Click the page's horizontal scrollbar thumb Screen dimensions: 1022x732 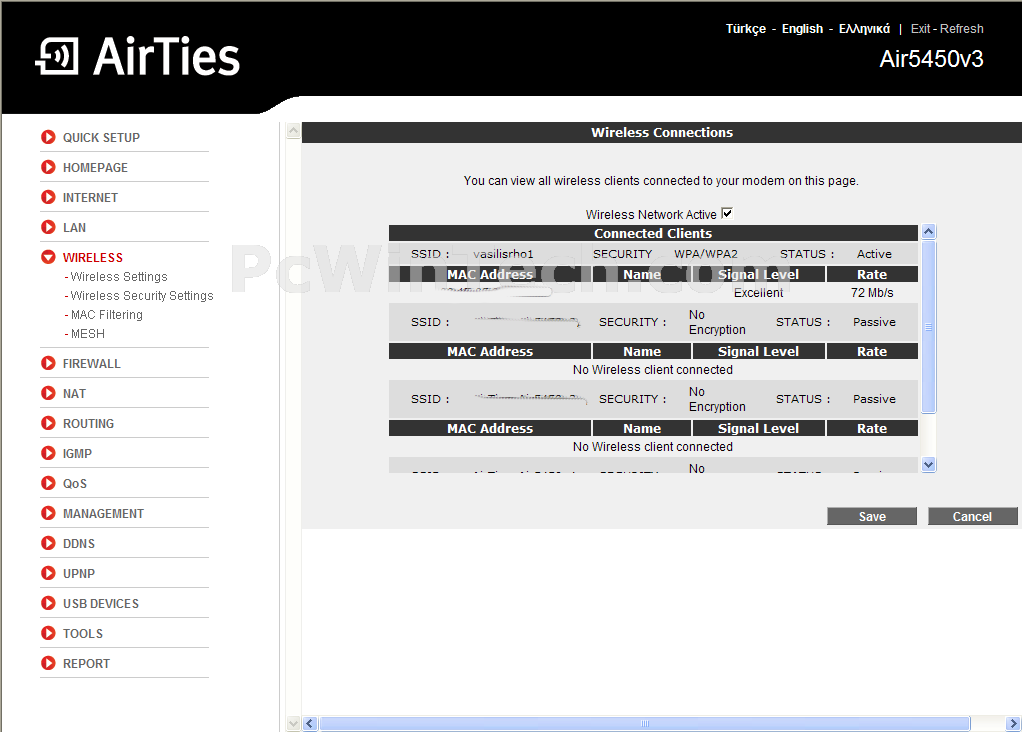coord(645,724)
